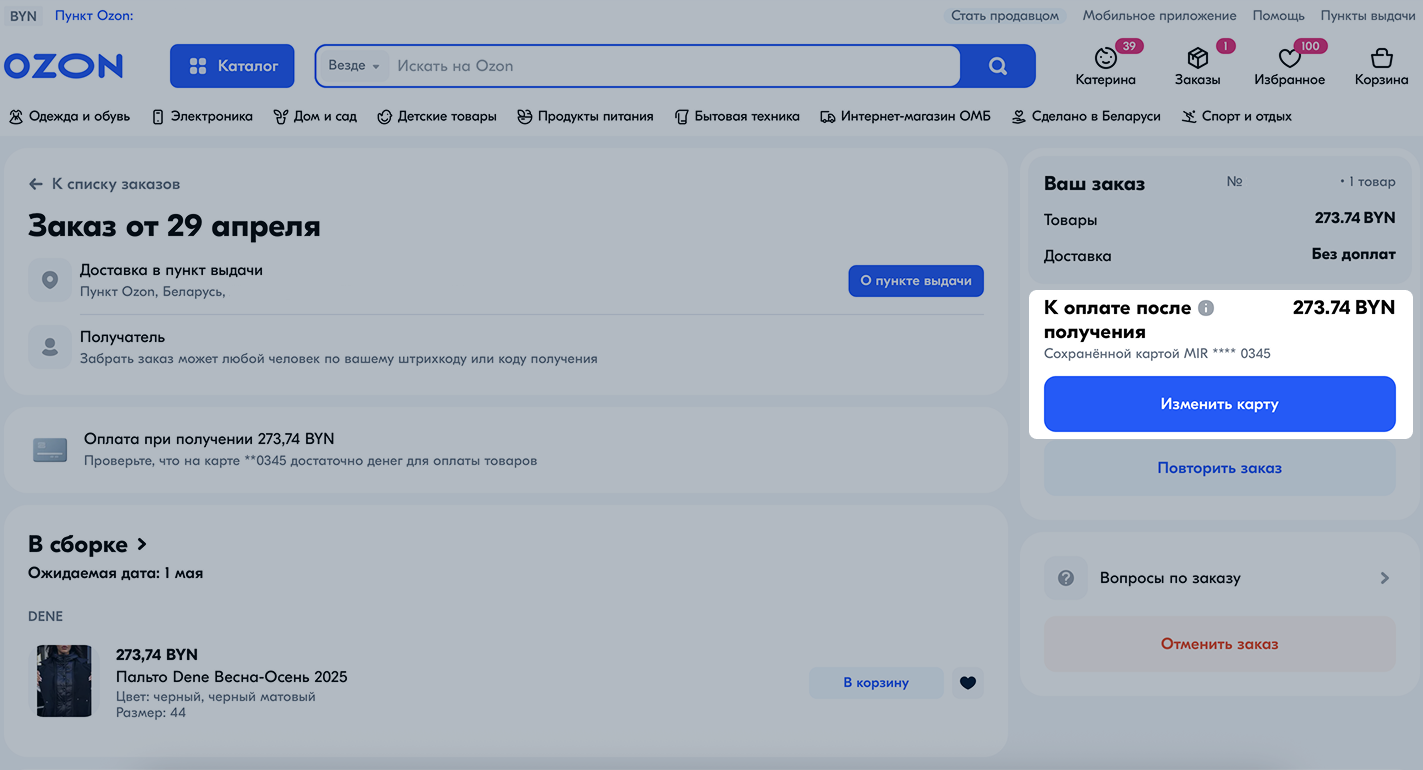The height and width of the screenshot is (770, 1423).
Task: Click Изменить карту button
Action: click(1219, 404)
